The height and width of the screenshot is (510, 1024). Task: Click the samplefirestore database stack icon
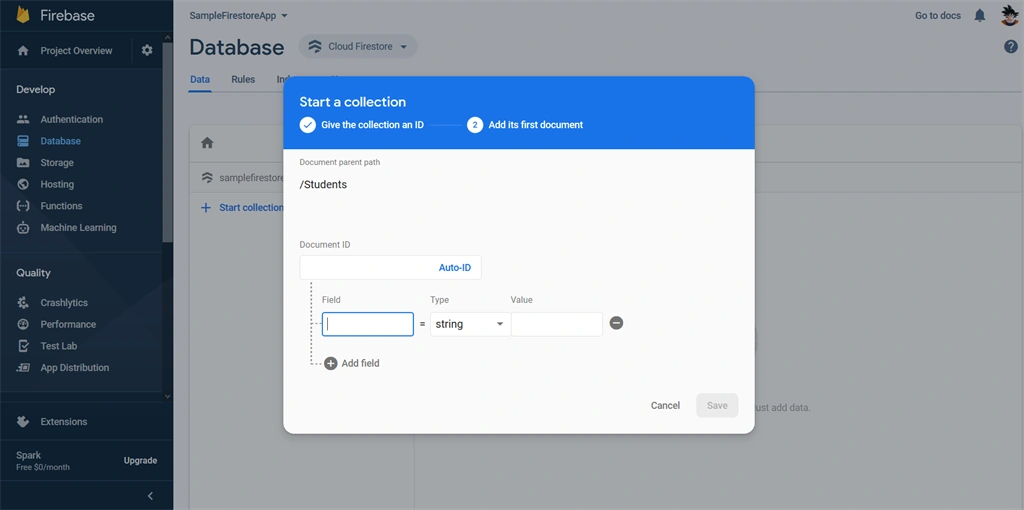[x=207, y=178]
